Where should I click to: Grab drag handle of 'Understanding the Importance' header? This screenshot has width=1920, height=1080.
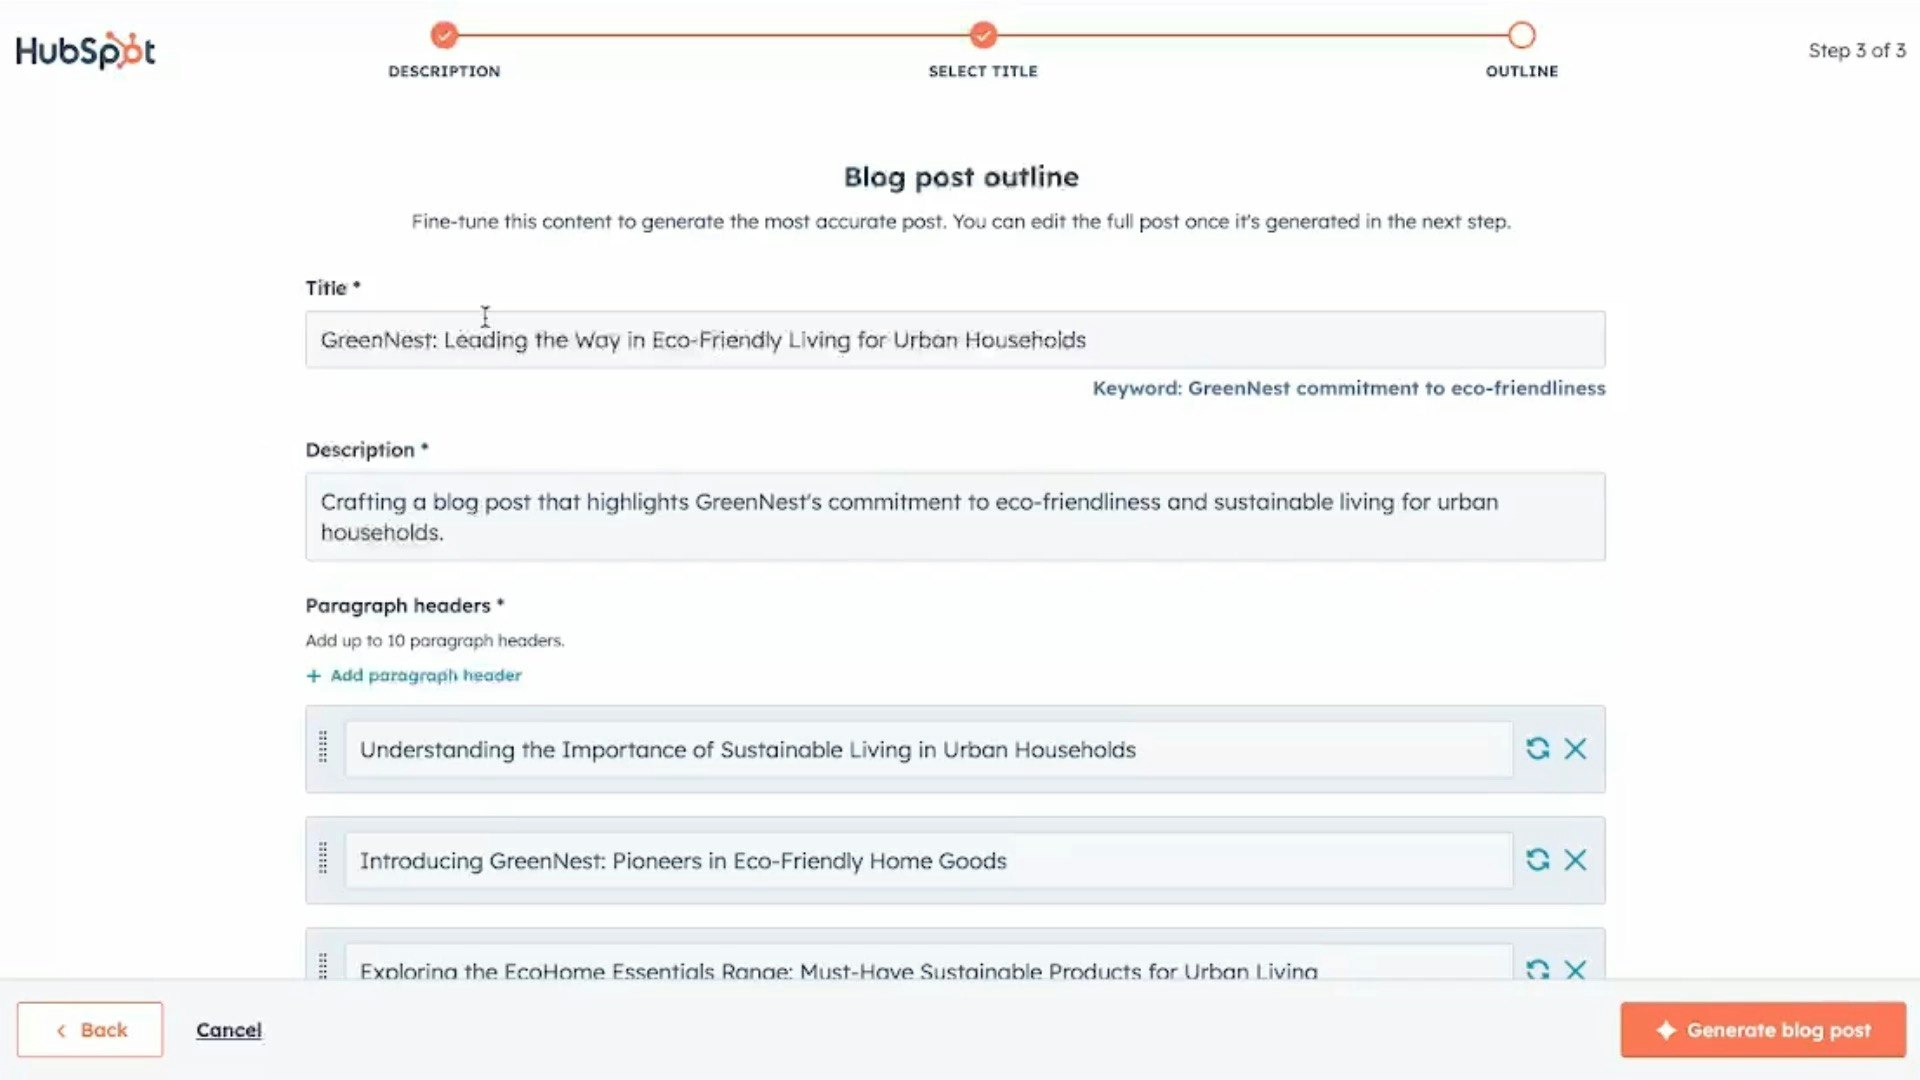pyautogui.click(x=323, y=747)
